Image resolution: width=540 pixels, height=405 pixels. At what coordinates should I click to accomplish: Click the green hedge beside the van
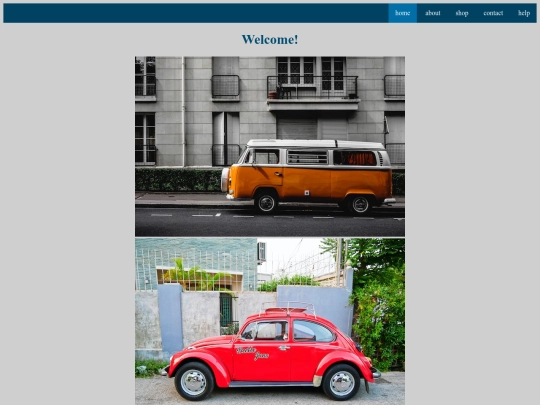178,179
